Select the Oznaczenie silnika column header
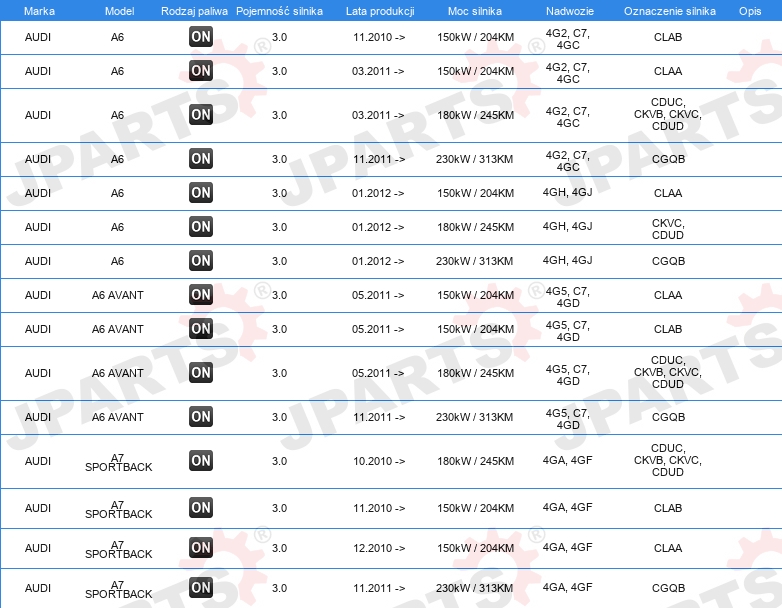Screen dimensions: 782x608 pyautogui.click(x=670, y=11)
